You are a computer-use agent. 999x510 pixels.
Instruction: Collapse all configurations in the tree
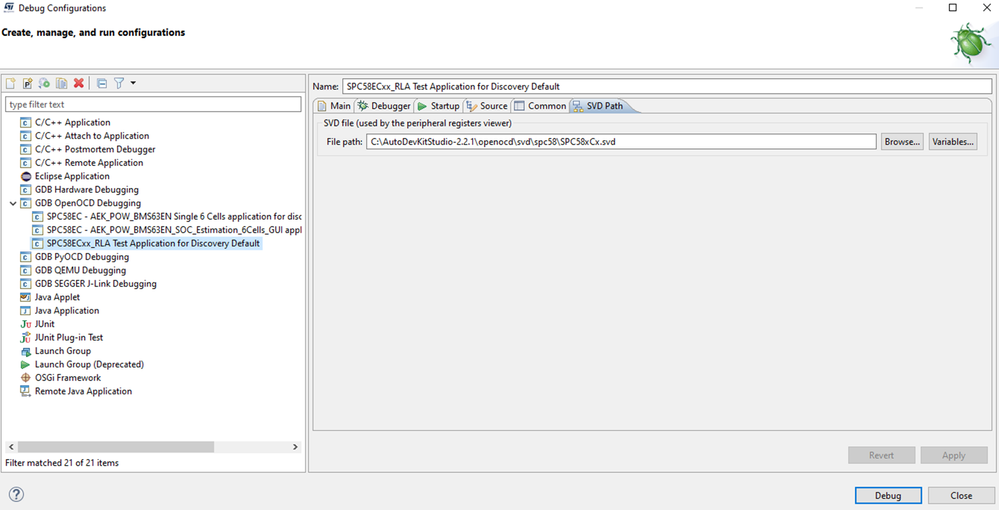click(x=102, y=83)
